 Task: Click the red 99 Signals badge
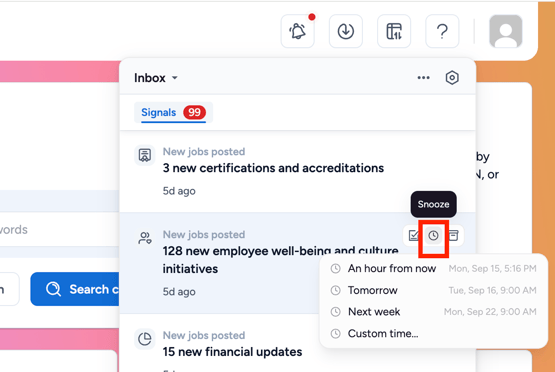pos(194,113)
